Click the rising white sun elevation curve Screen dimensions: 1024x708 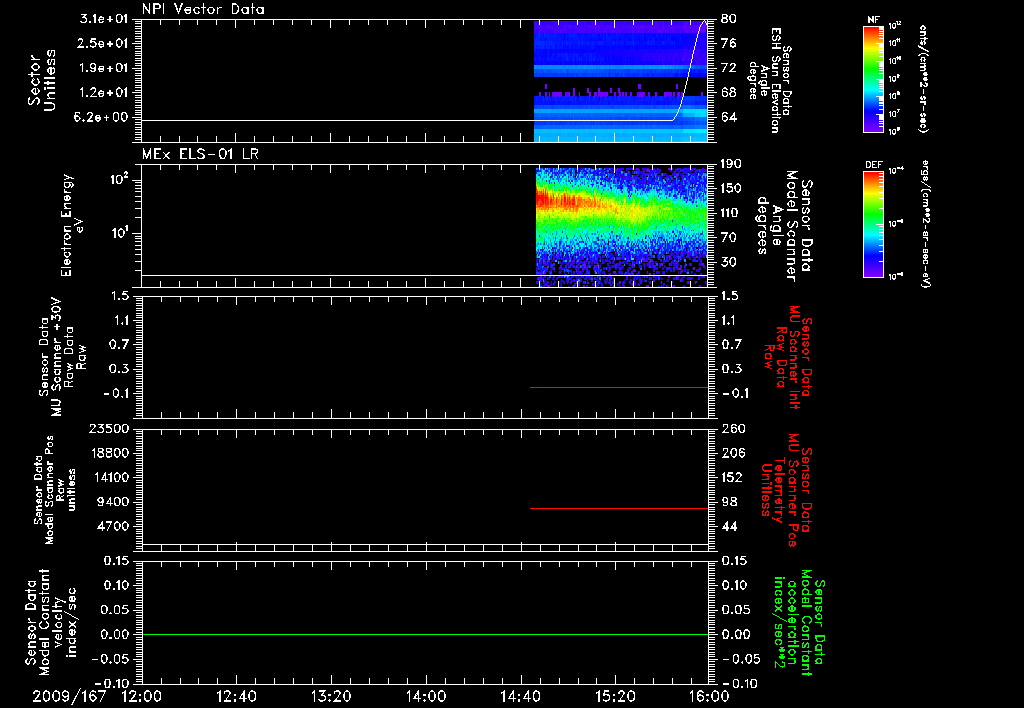(x=690, y=70)
